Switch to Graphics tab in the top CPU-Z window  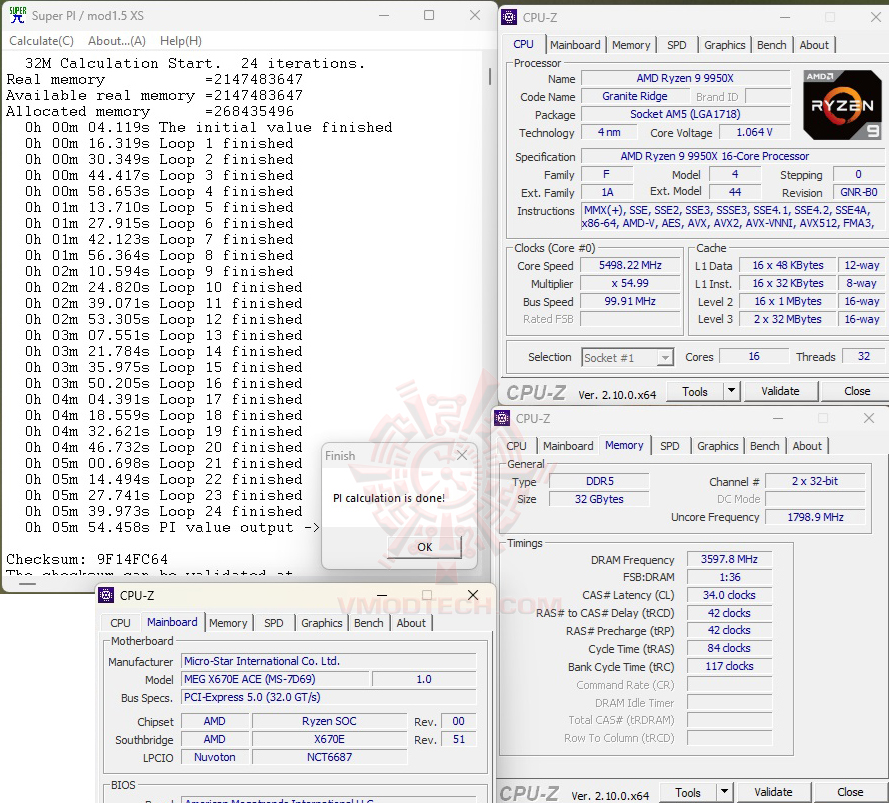725,45
